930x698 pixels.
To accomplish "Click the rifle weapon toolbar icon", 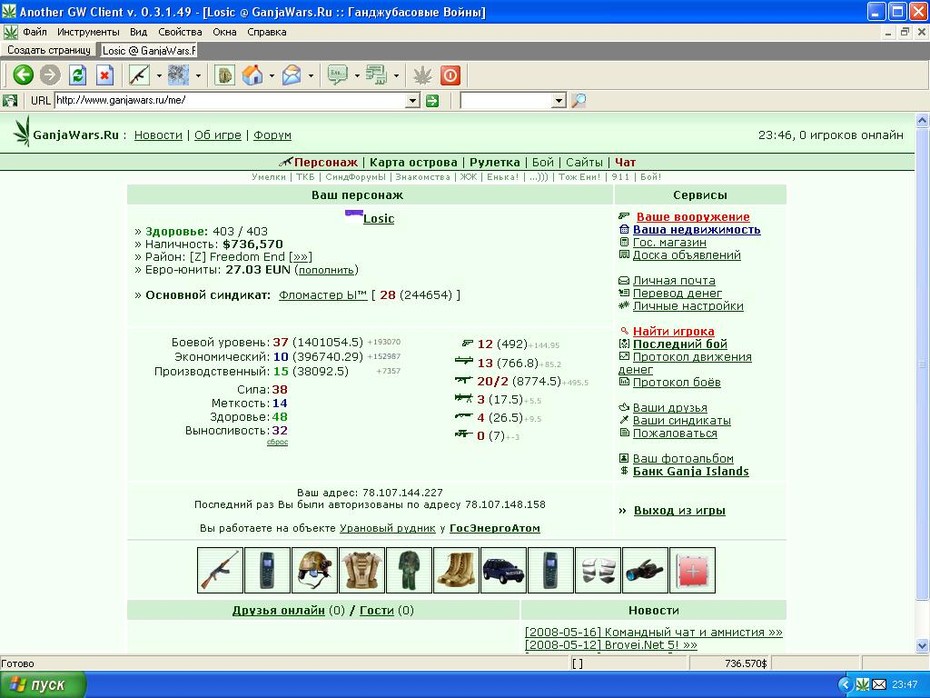I will (x=139, y=75).
